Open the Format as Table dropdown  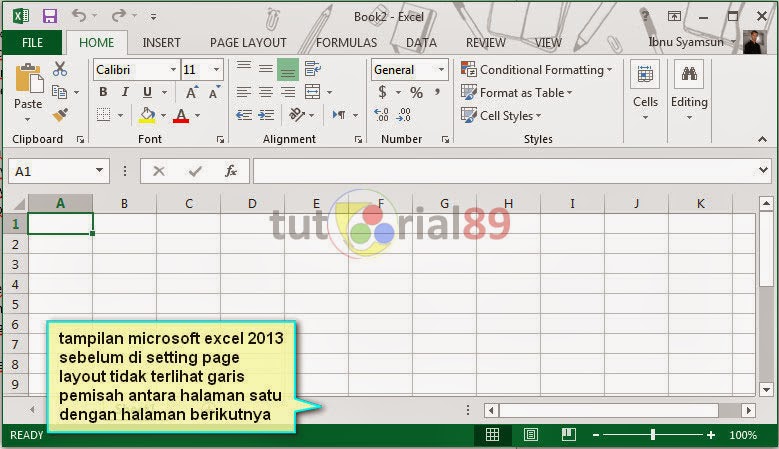pyautogui.click(x=517, y=92)
